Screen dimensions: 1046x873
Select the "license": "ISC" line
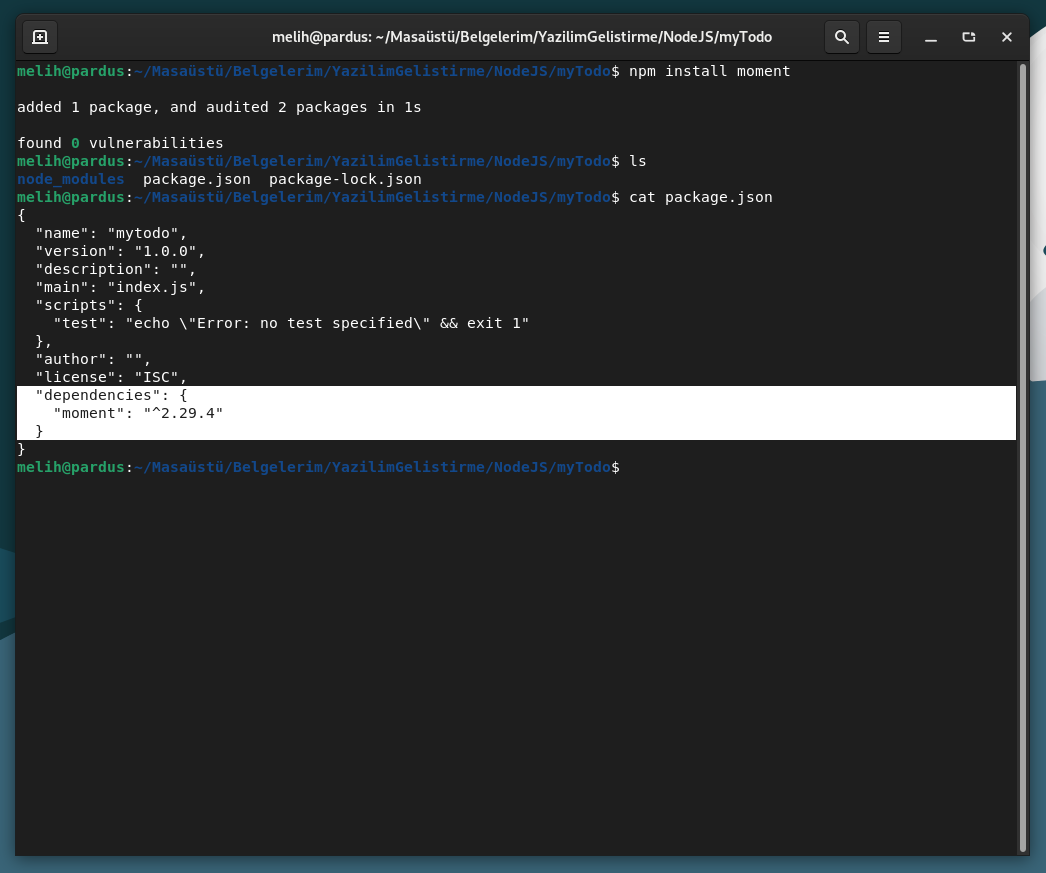pos(111,377)
